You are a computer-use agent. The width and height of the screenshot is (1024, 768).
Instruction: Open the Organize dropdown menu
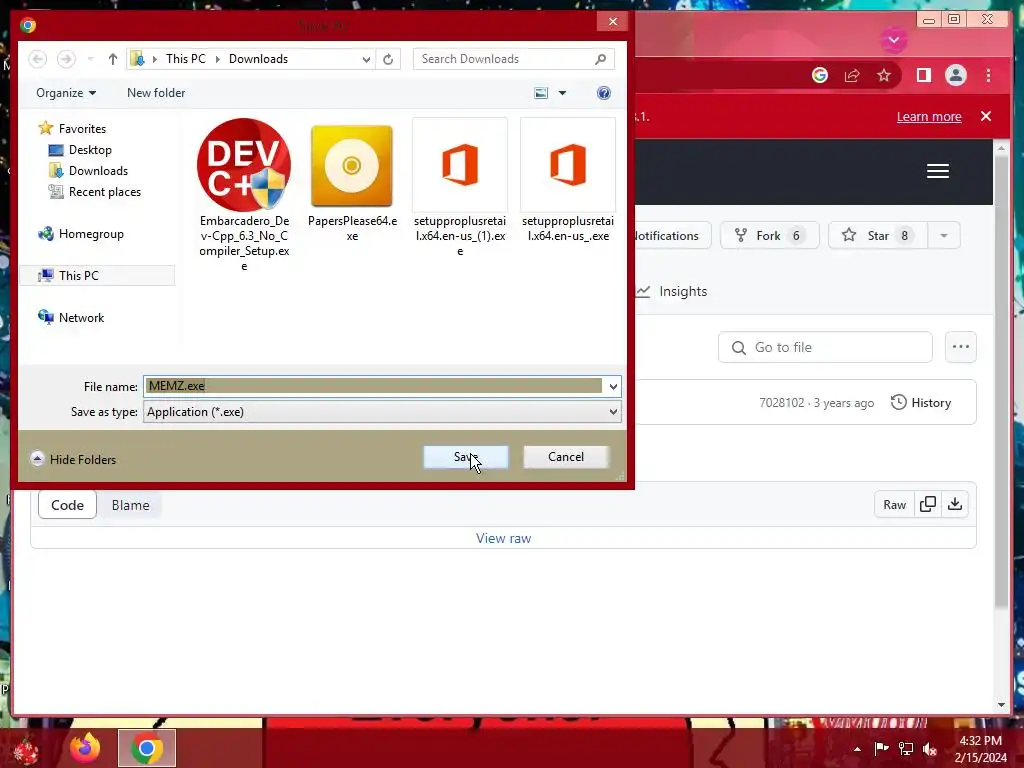(x=66, y=93)
